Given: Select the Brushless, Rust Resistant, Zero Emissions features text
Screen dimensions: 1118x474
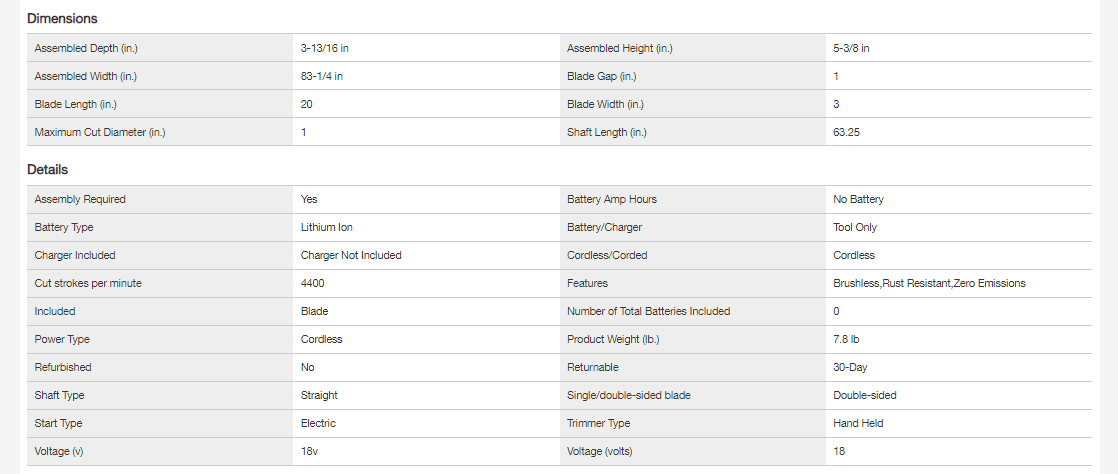Looking at the screenshot, I should click(x=929, y=284).
